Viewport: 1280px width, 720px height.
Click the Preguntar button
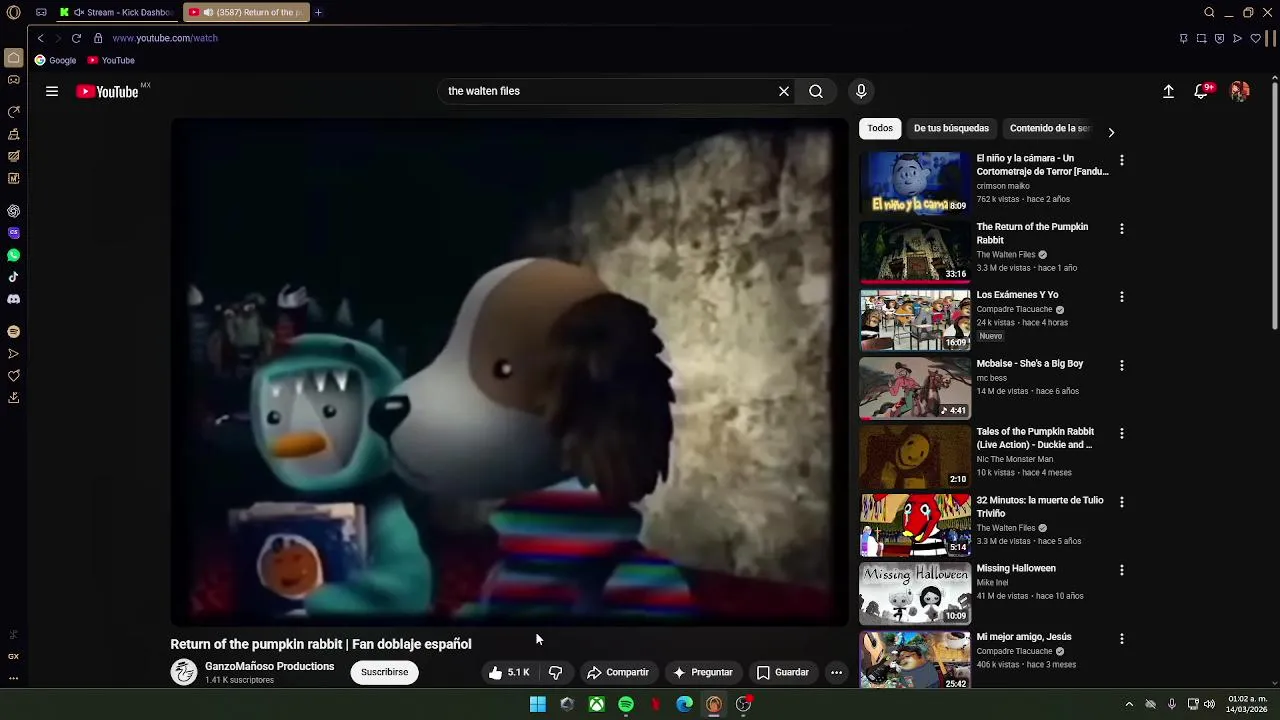(x=703, y=673)
